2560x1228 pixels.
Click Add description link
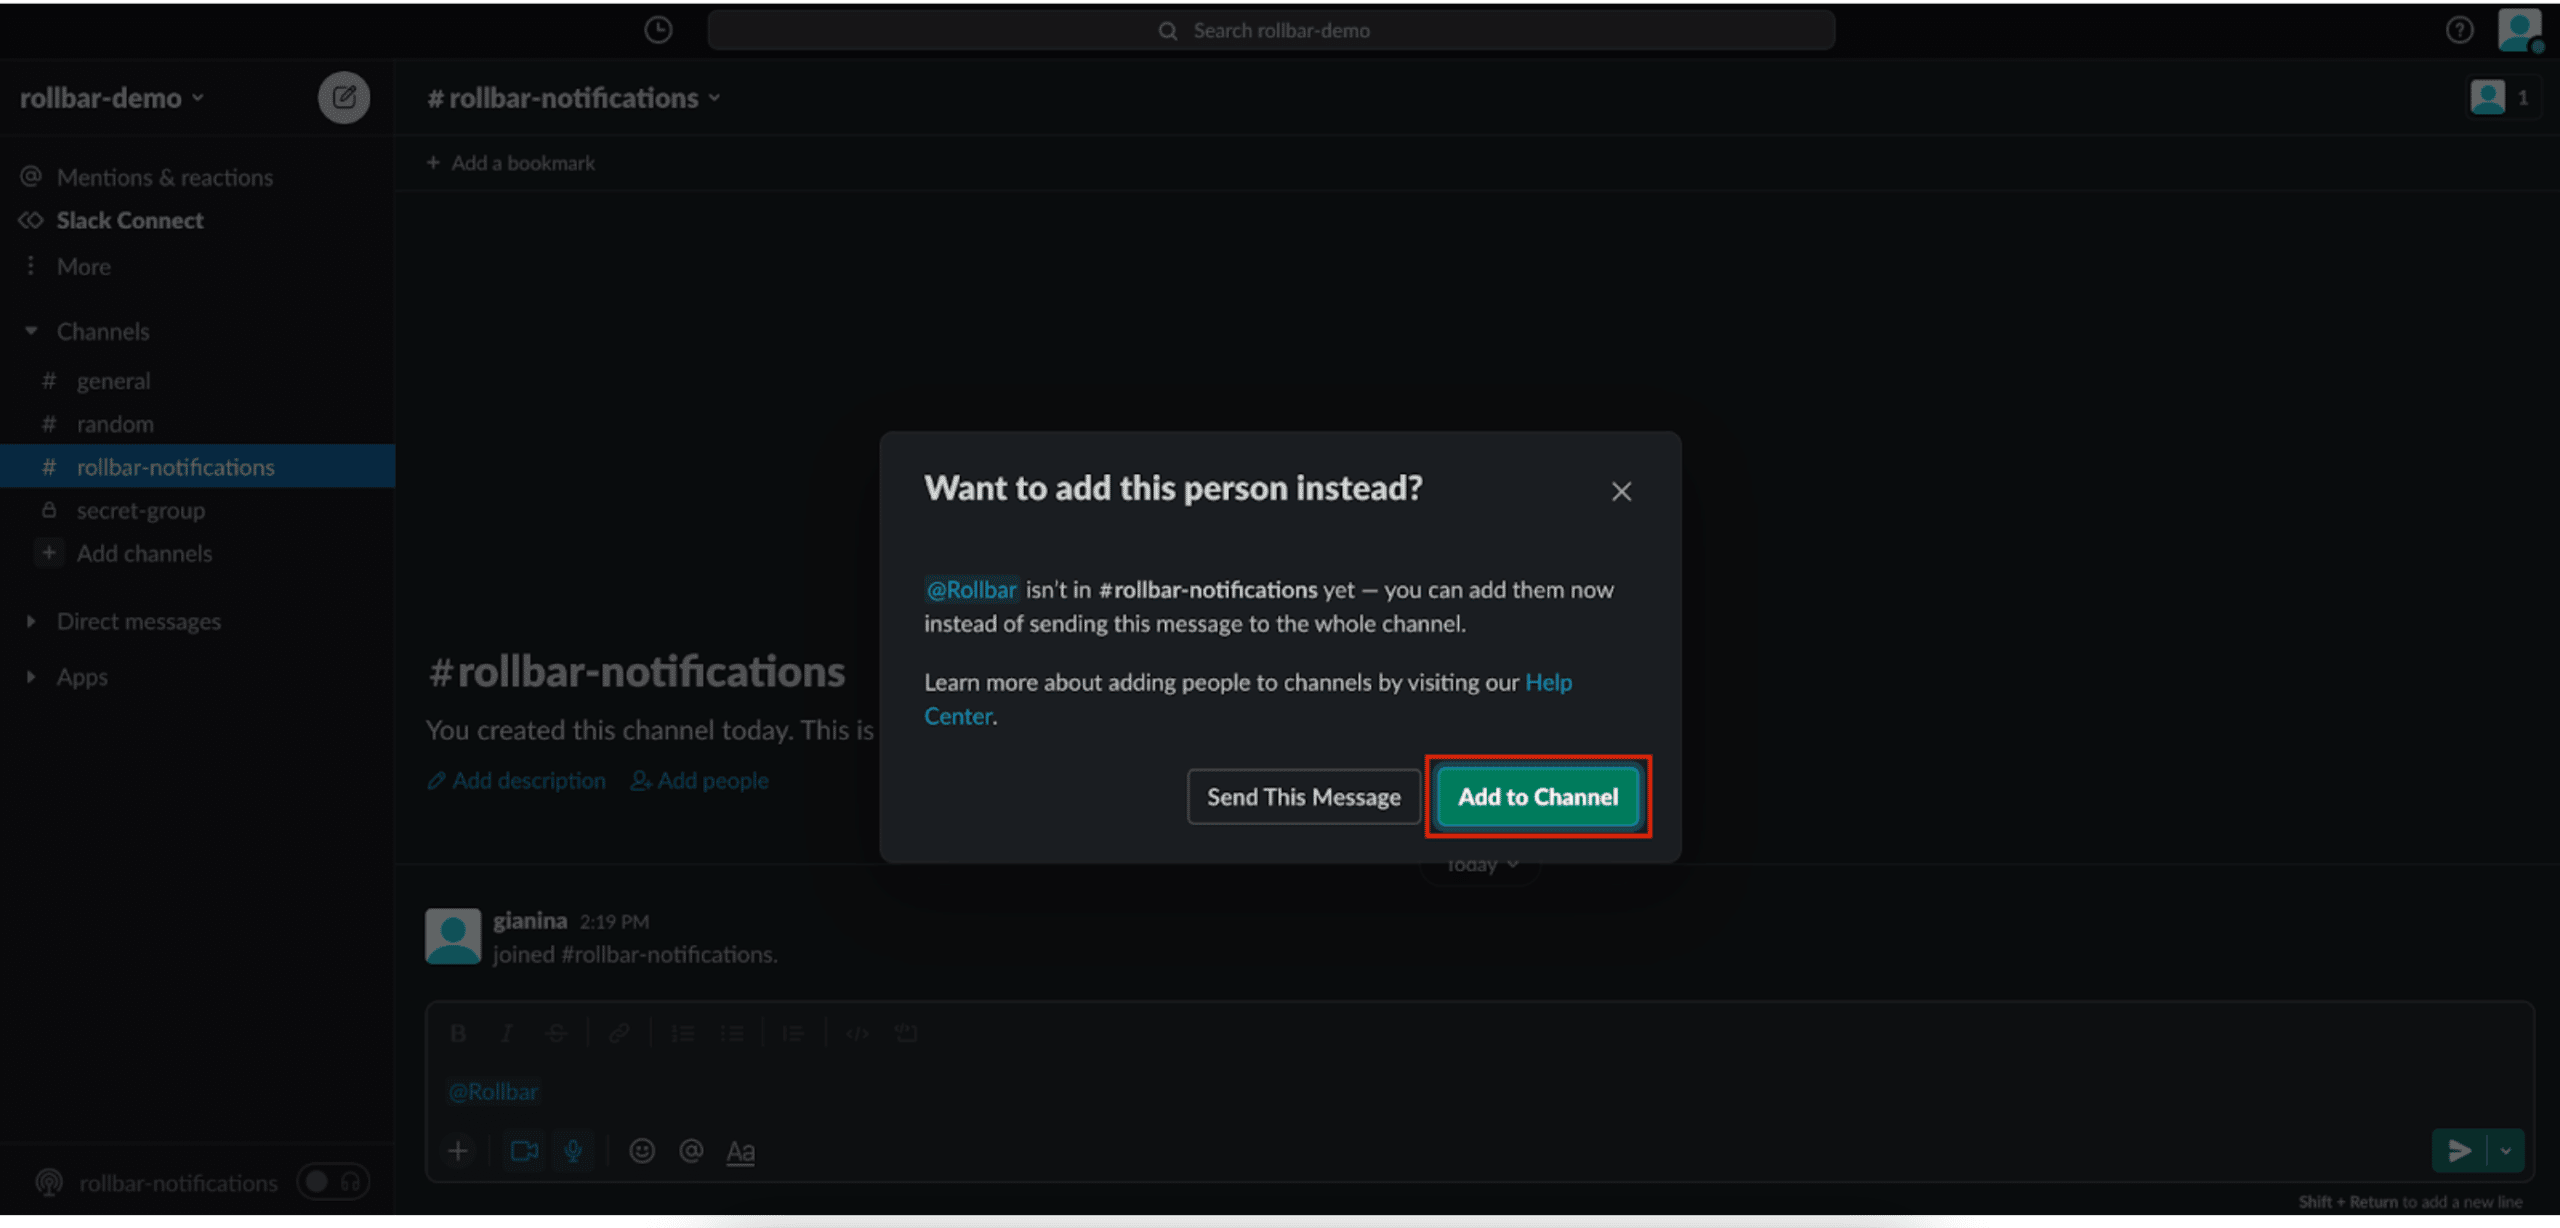point(517,780)
